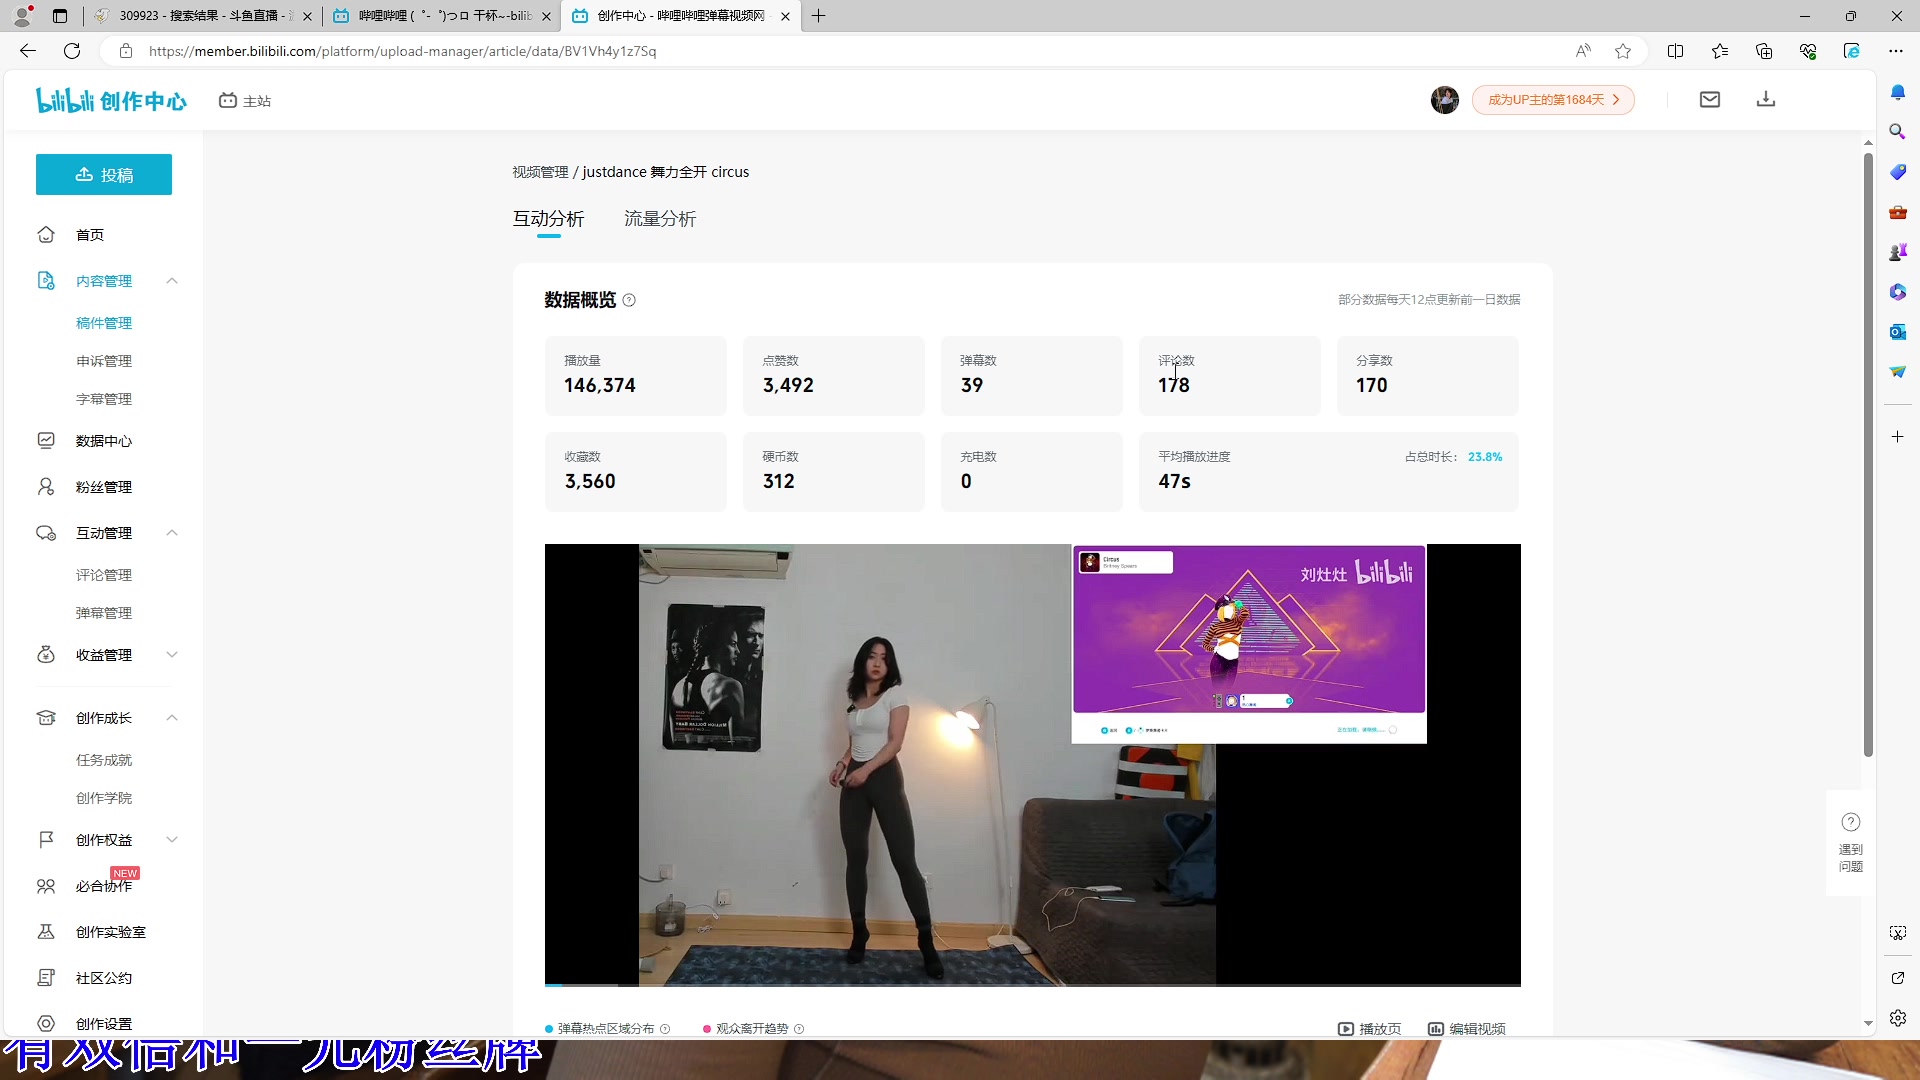Collapse the 创作成长 section chevron
This screenshot has height=1080, width=1920.
(172, 718)
